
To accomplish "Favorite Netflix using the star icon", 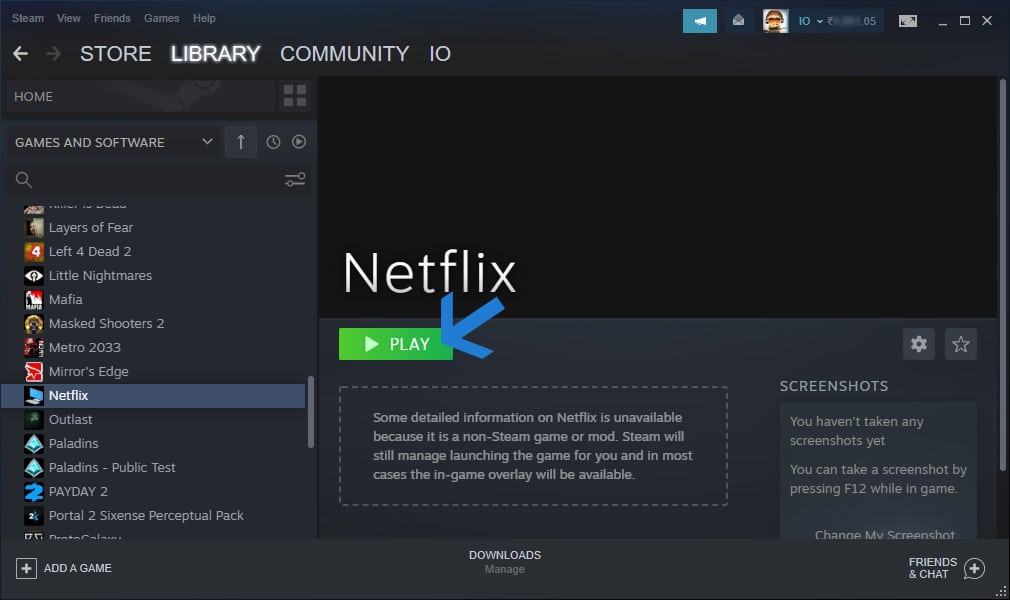I will pos(959,343).
